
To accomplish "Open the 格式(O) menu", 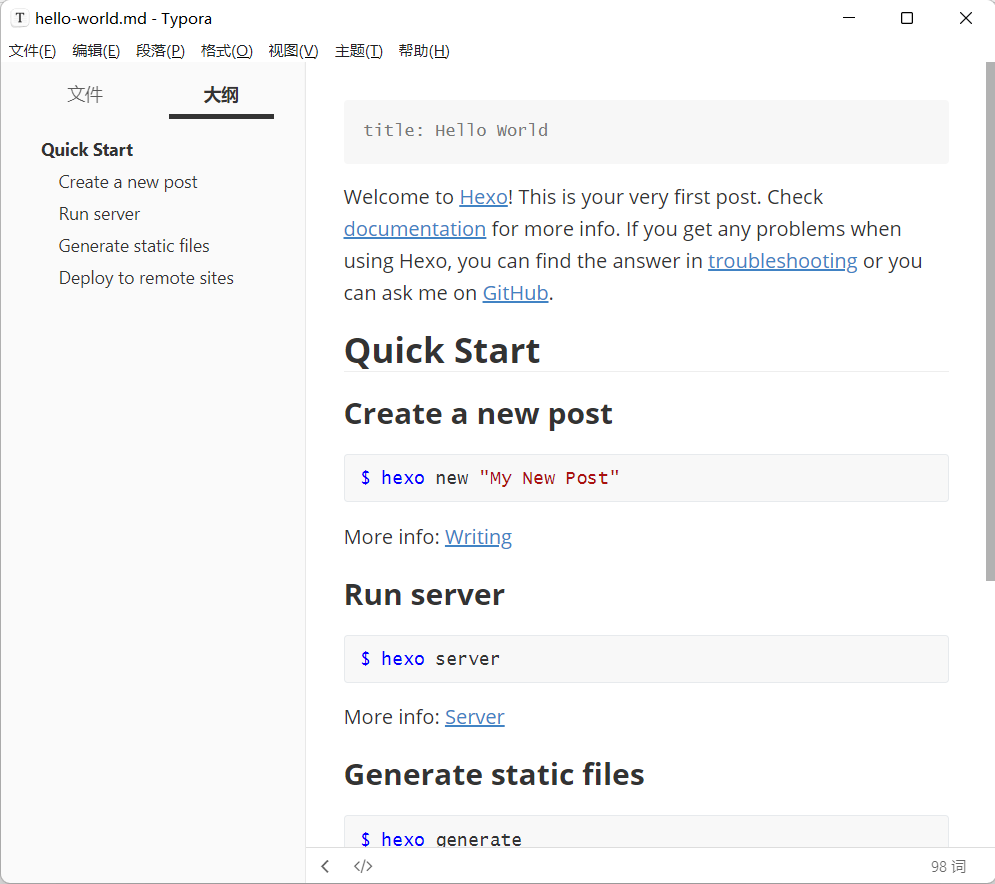I will (227, 51).
